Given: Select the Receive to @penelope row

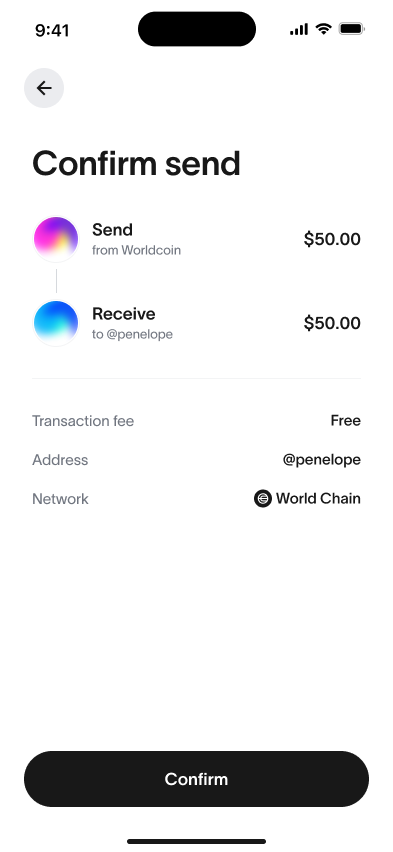Looking at the screenshot, I should 196,323.
